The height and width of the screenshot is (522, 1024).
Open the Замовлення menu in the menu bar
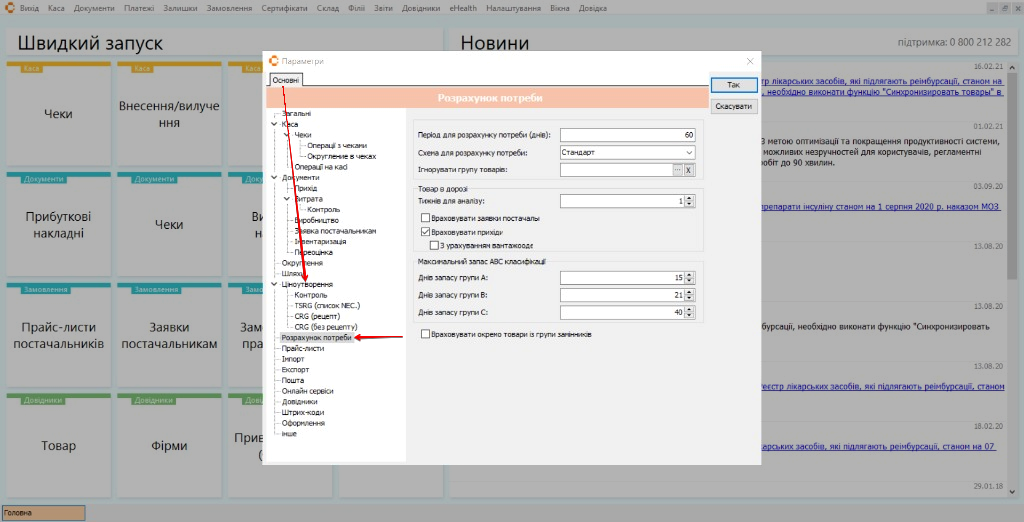click(x=229, y=8)
